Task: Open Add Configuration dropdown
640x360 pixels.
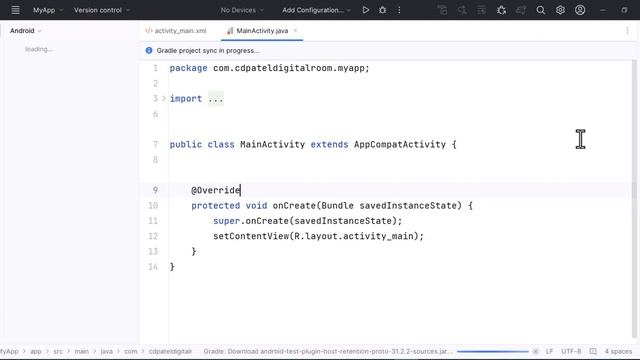Action: [x=316, y=10]
